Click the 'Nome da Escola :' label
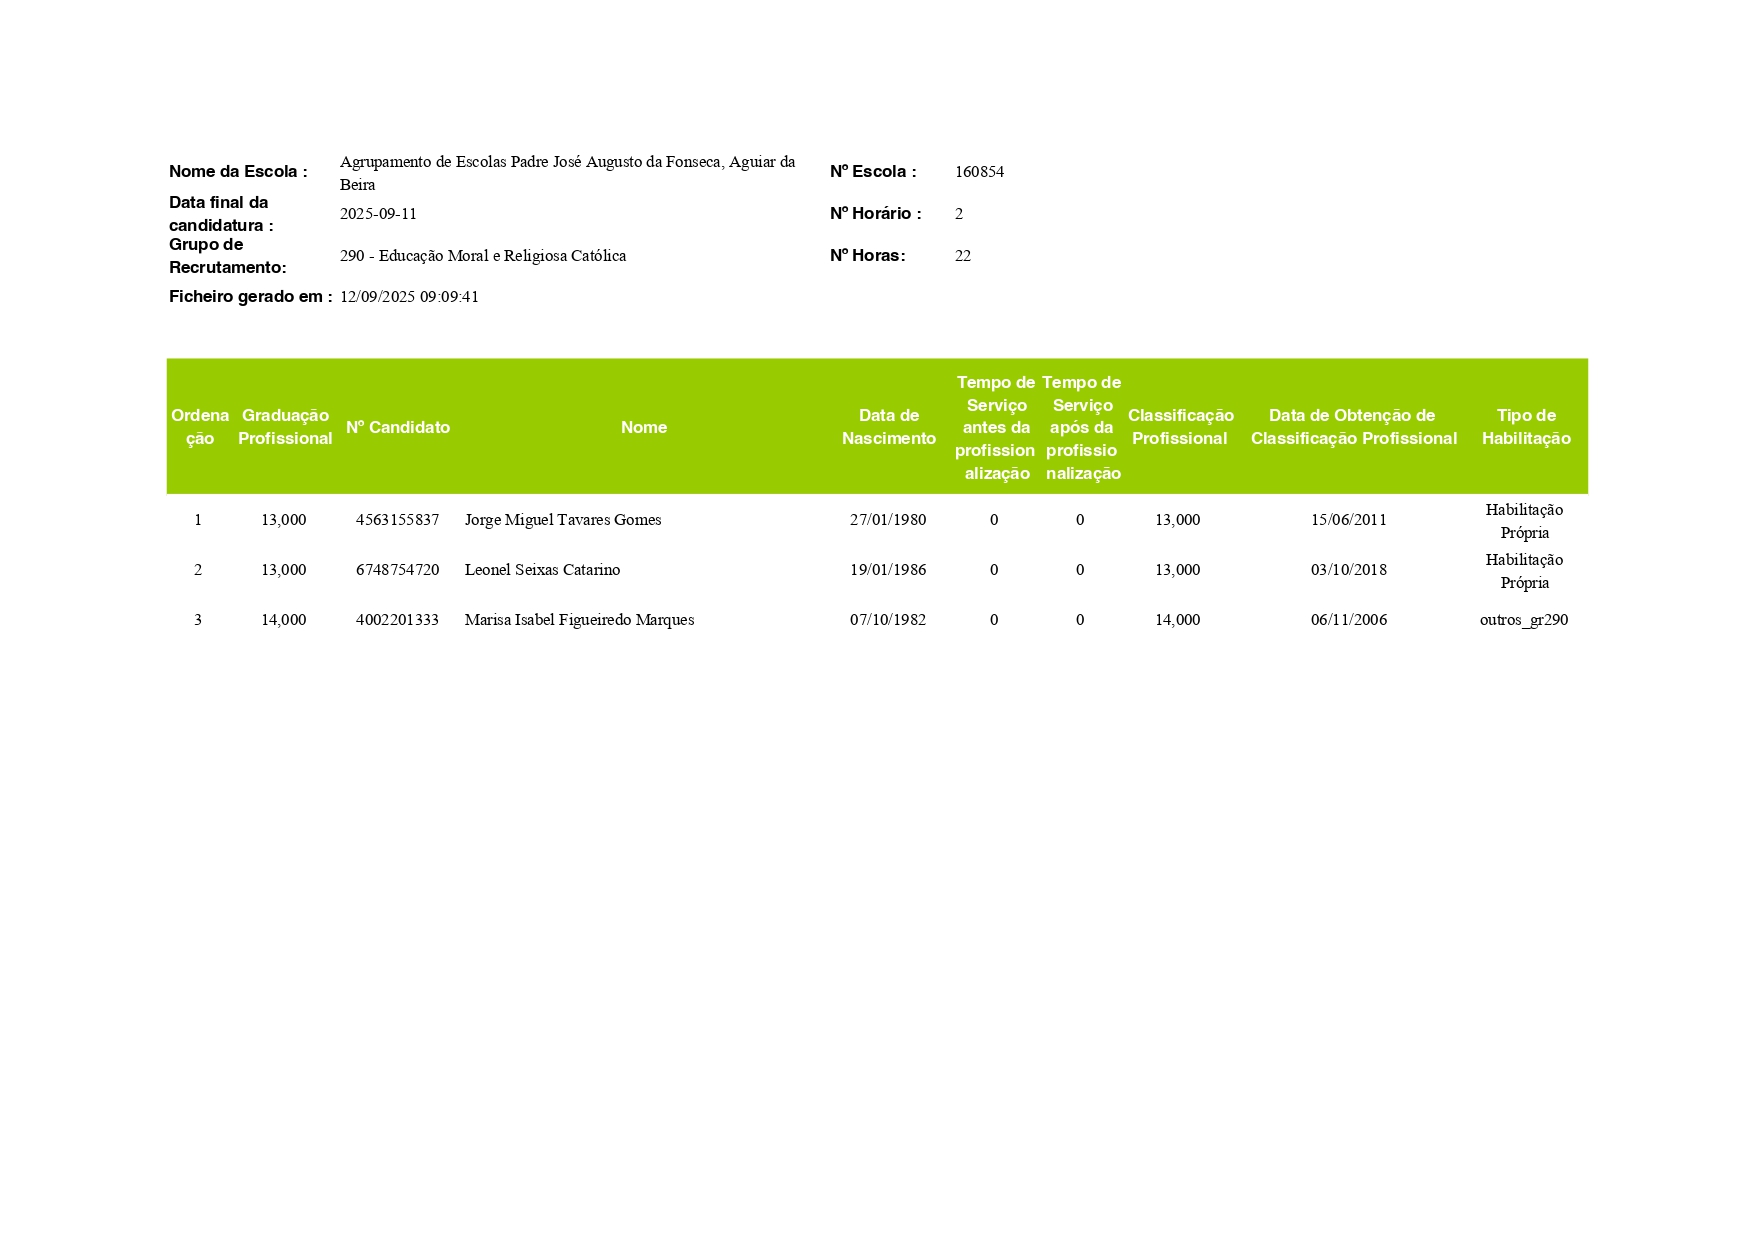The width and height of the screenshot is (1755, 1240). pyautogui.click(x=238, y=172)
